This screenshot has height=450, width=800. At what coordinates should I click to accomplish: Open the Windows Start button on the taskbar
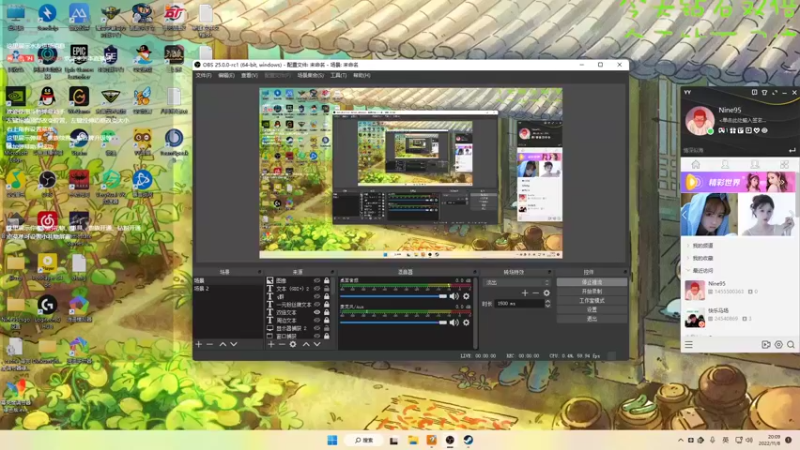pos(332,440)
